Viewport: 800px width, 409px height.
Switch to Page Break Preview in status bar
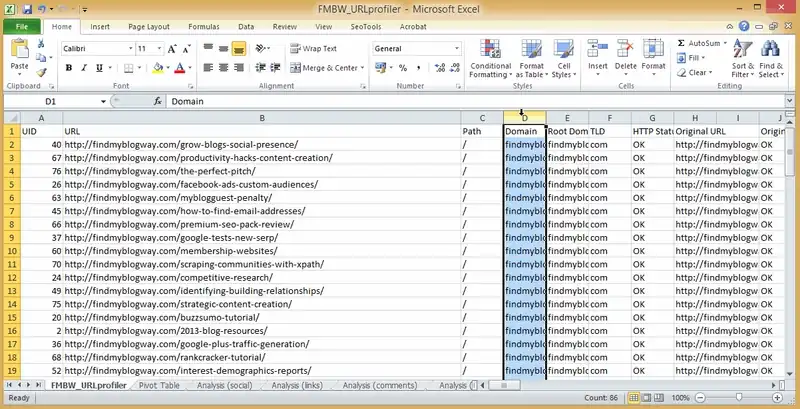pos(659,398)
